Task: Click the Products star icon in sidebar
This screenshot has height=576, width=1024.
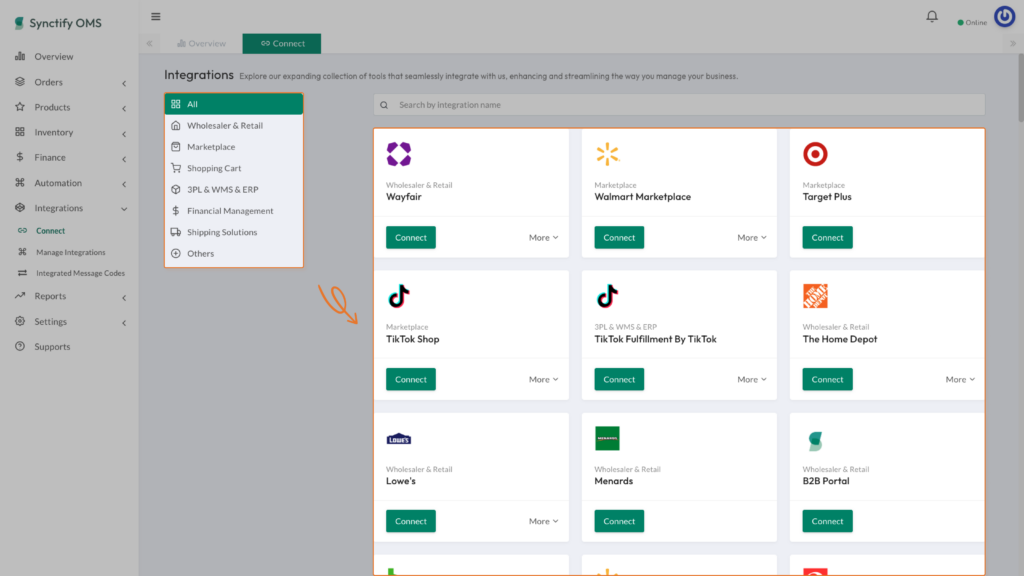Action: point(20,106)
